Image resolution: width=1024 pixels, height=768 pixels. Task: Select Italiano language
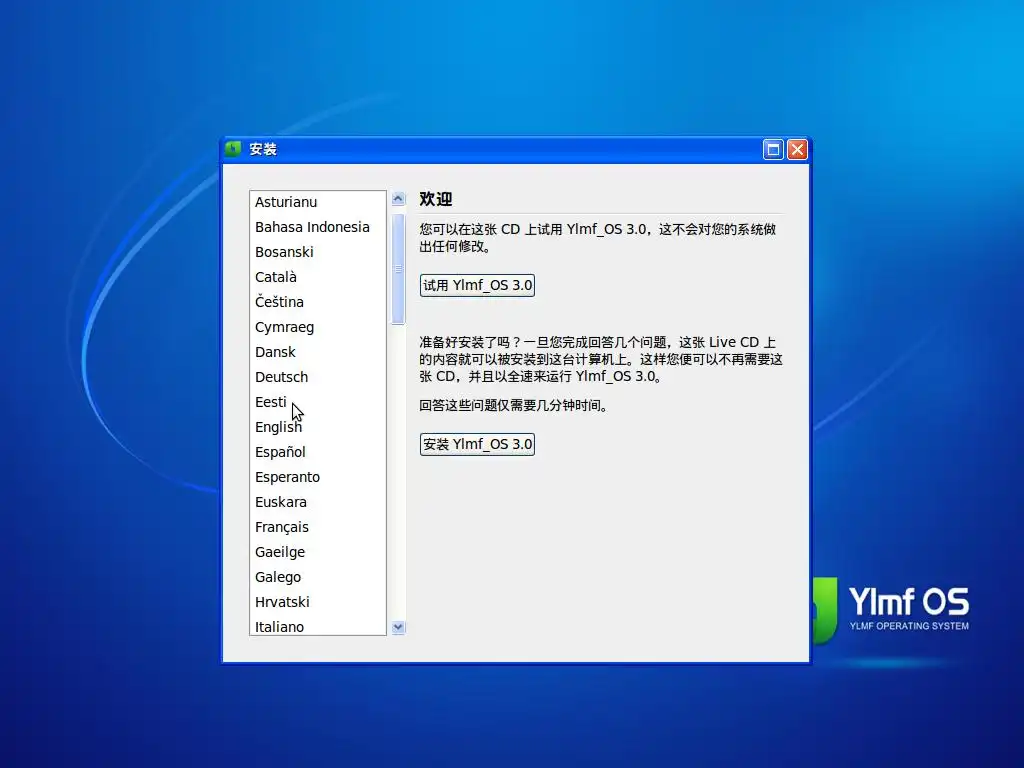(x=317, y=626)
